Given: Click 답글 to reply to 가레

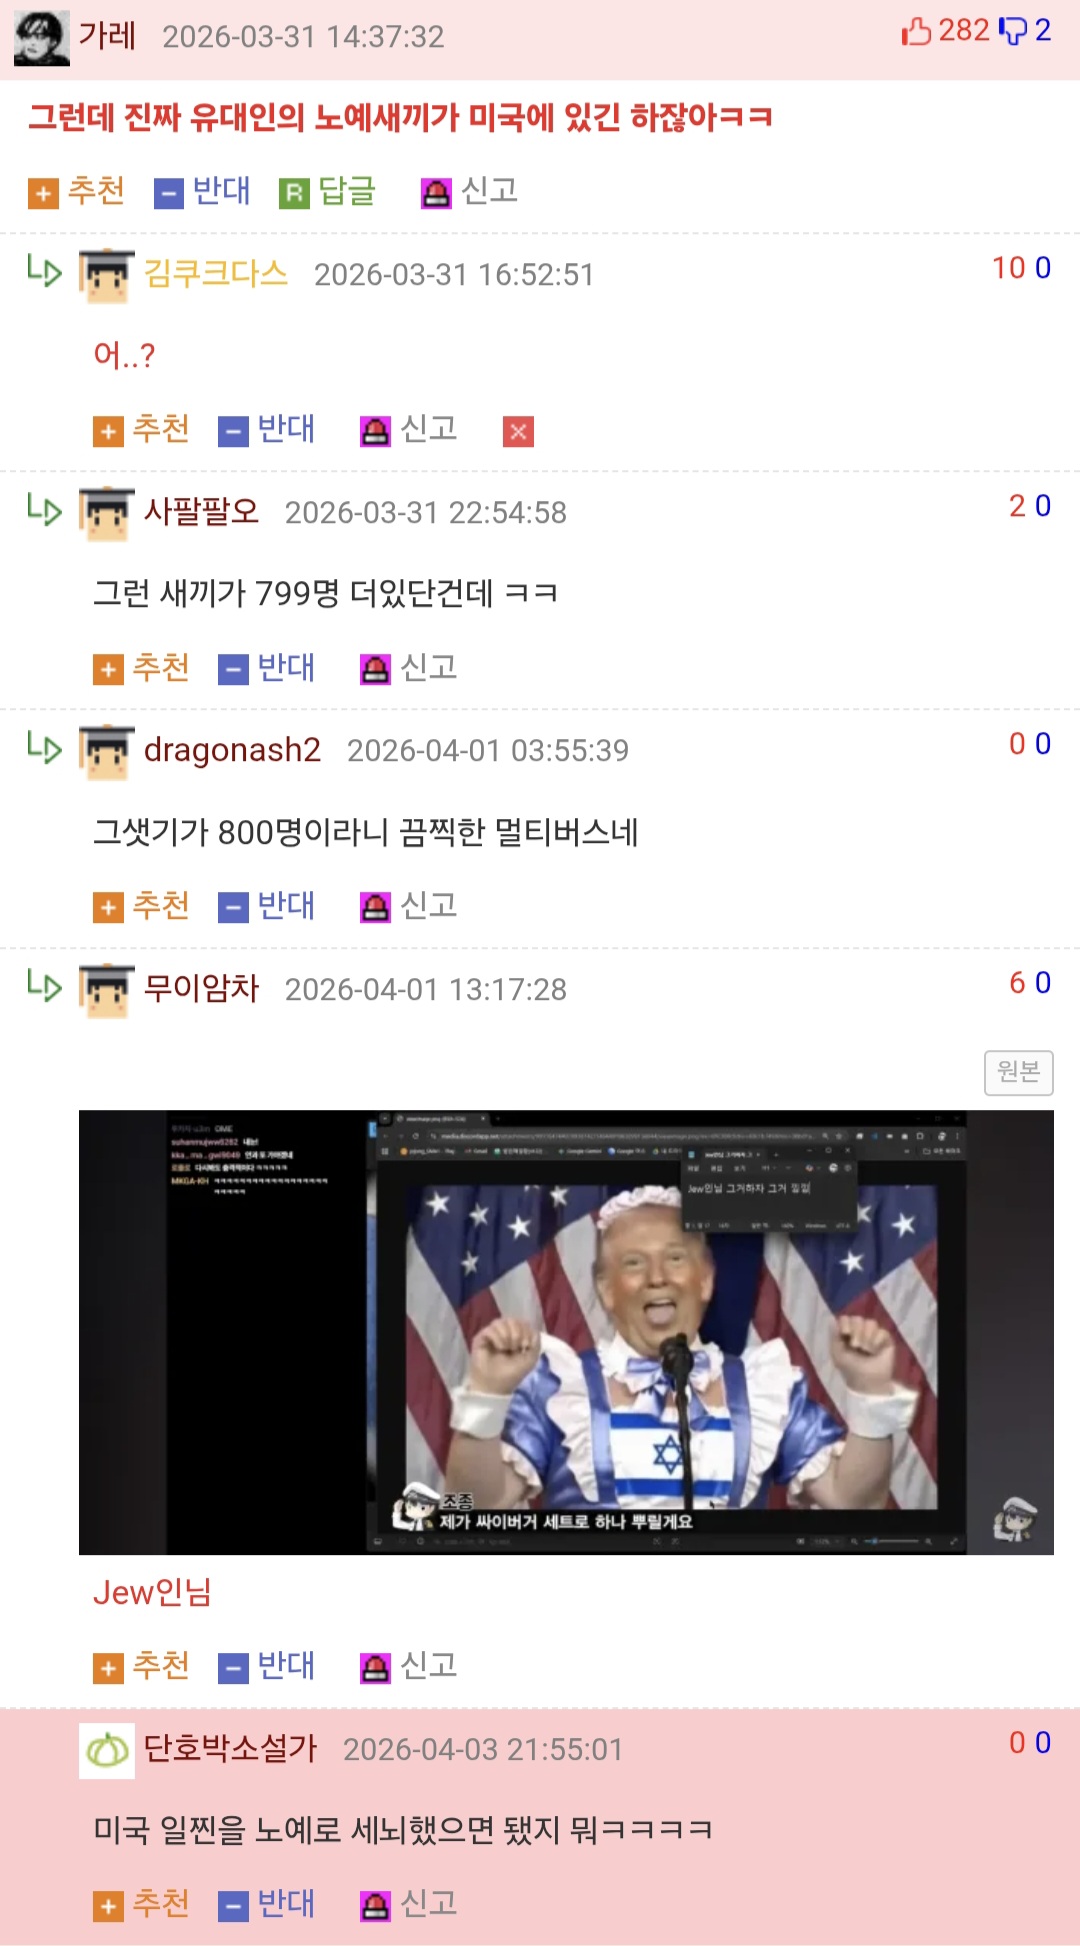Looking at the screenshot, I should click(327, 191).
